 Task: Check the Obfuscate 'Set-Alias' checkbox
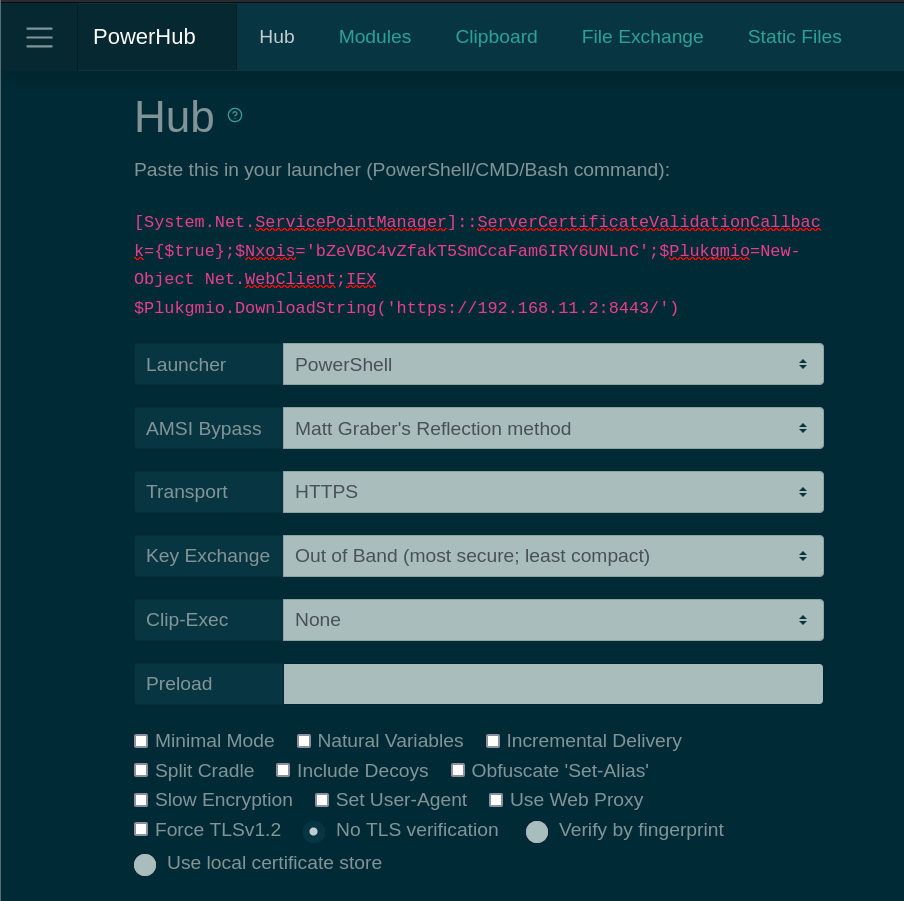[x=458, y=770]
